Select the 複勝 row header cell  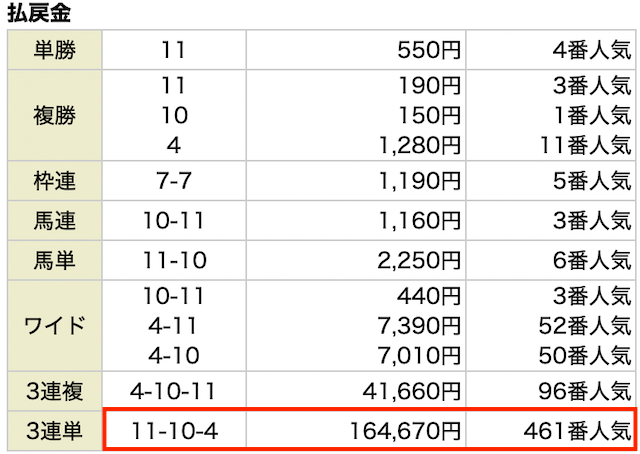pyautogui.click(x=55, y=115)
